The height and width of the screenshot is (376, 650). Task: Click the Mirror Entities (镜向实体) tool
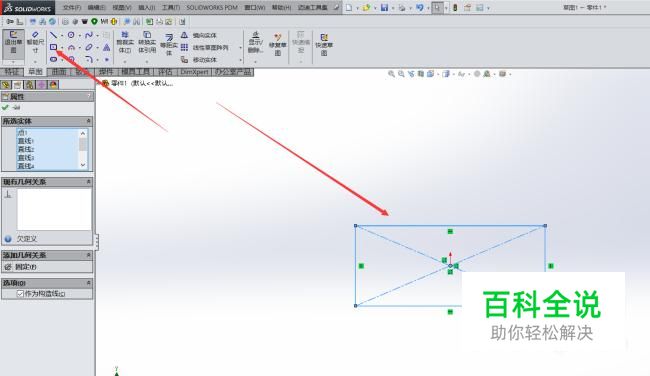click(199, 35)
